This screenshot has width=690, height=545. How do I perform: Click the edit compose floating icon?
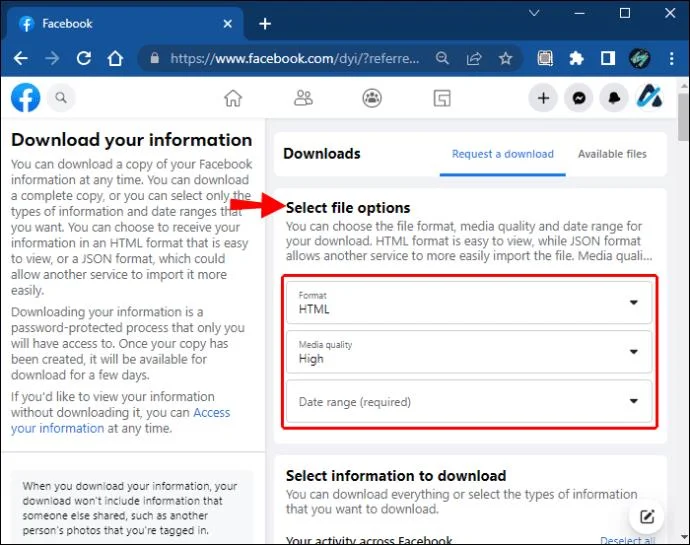pyautogui.click(x=646, y=516)
